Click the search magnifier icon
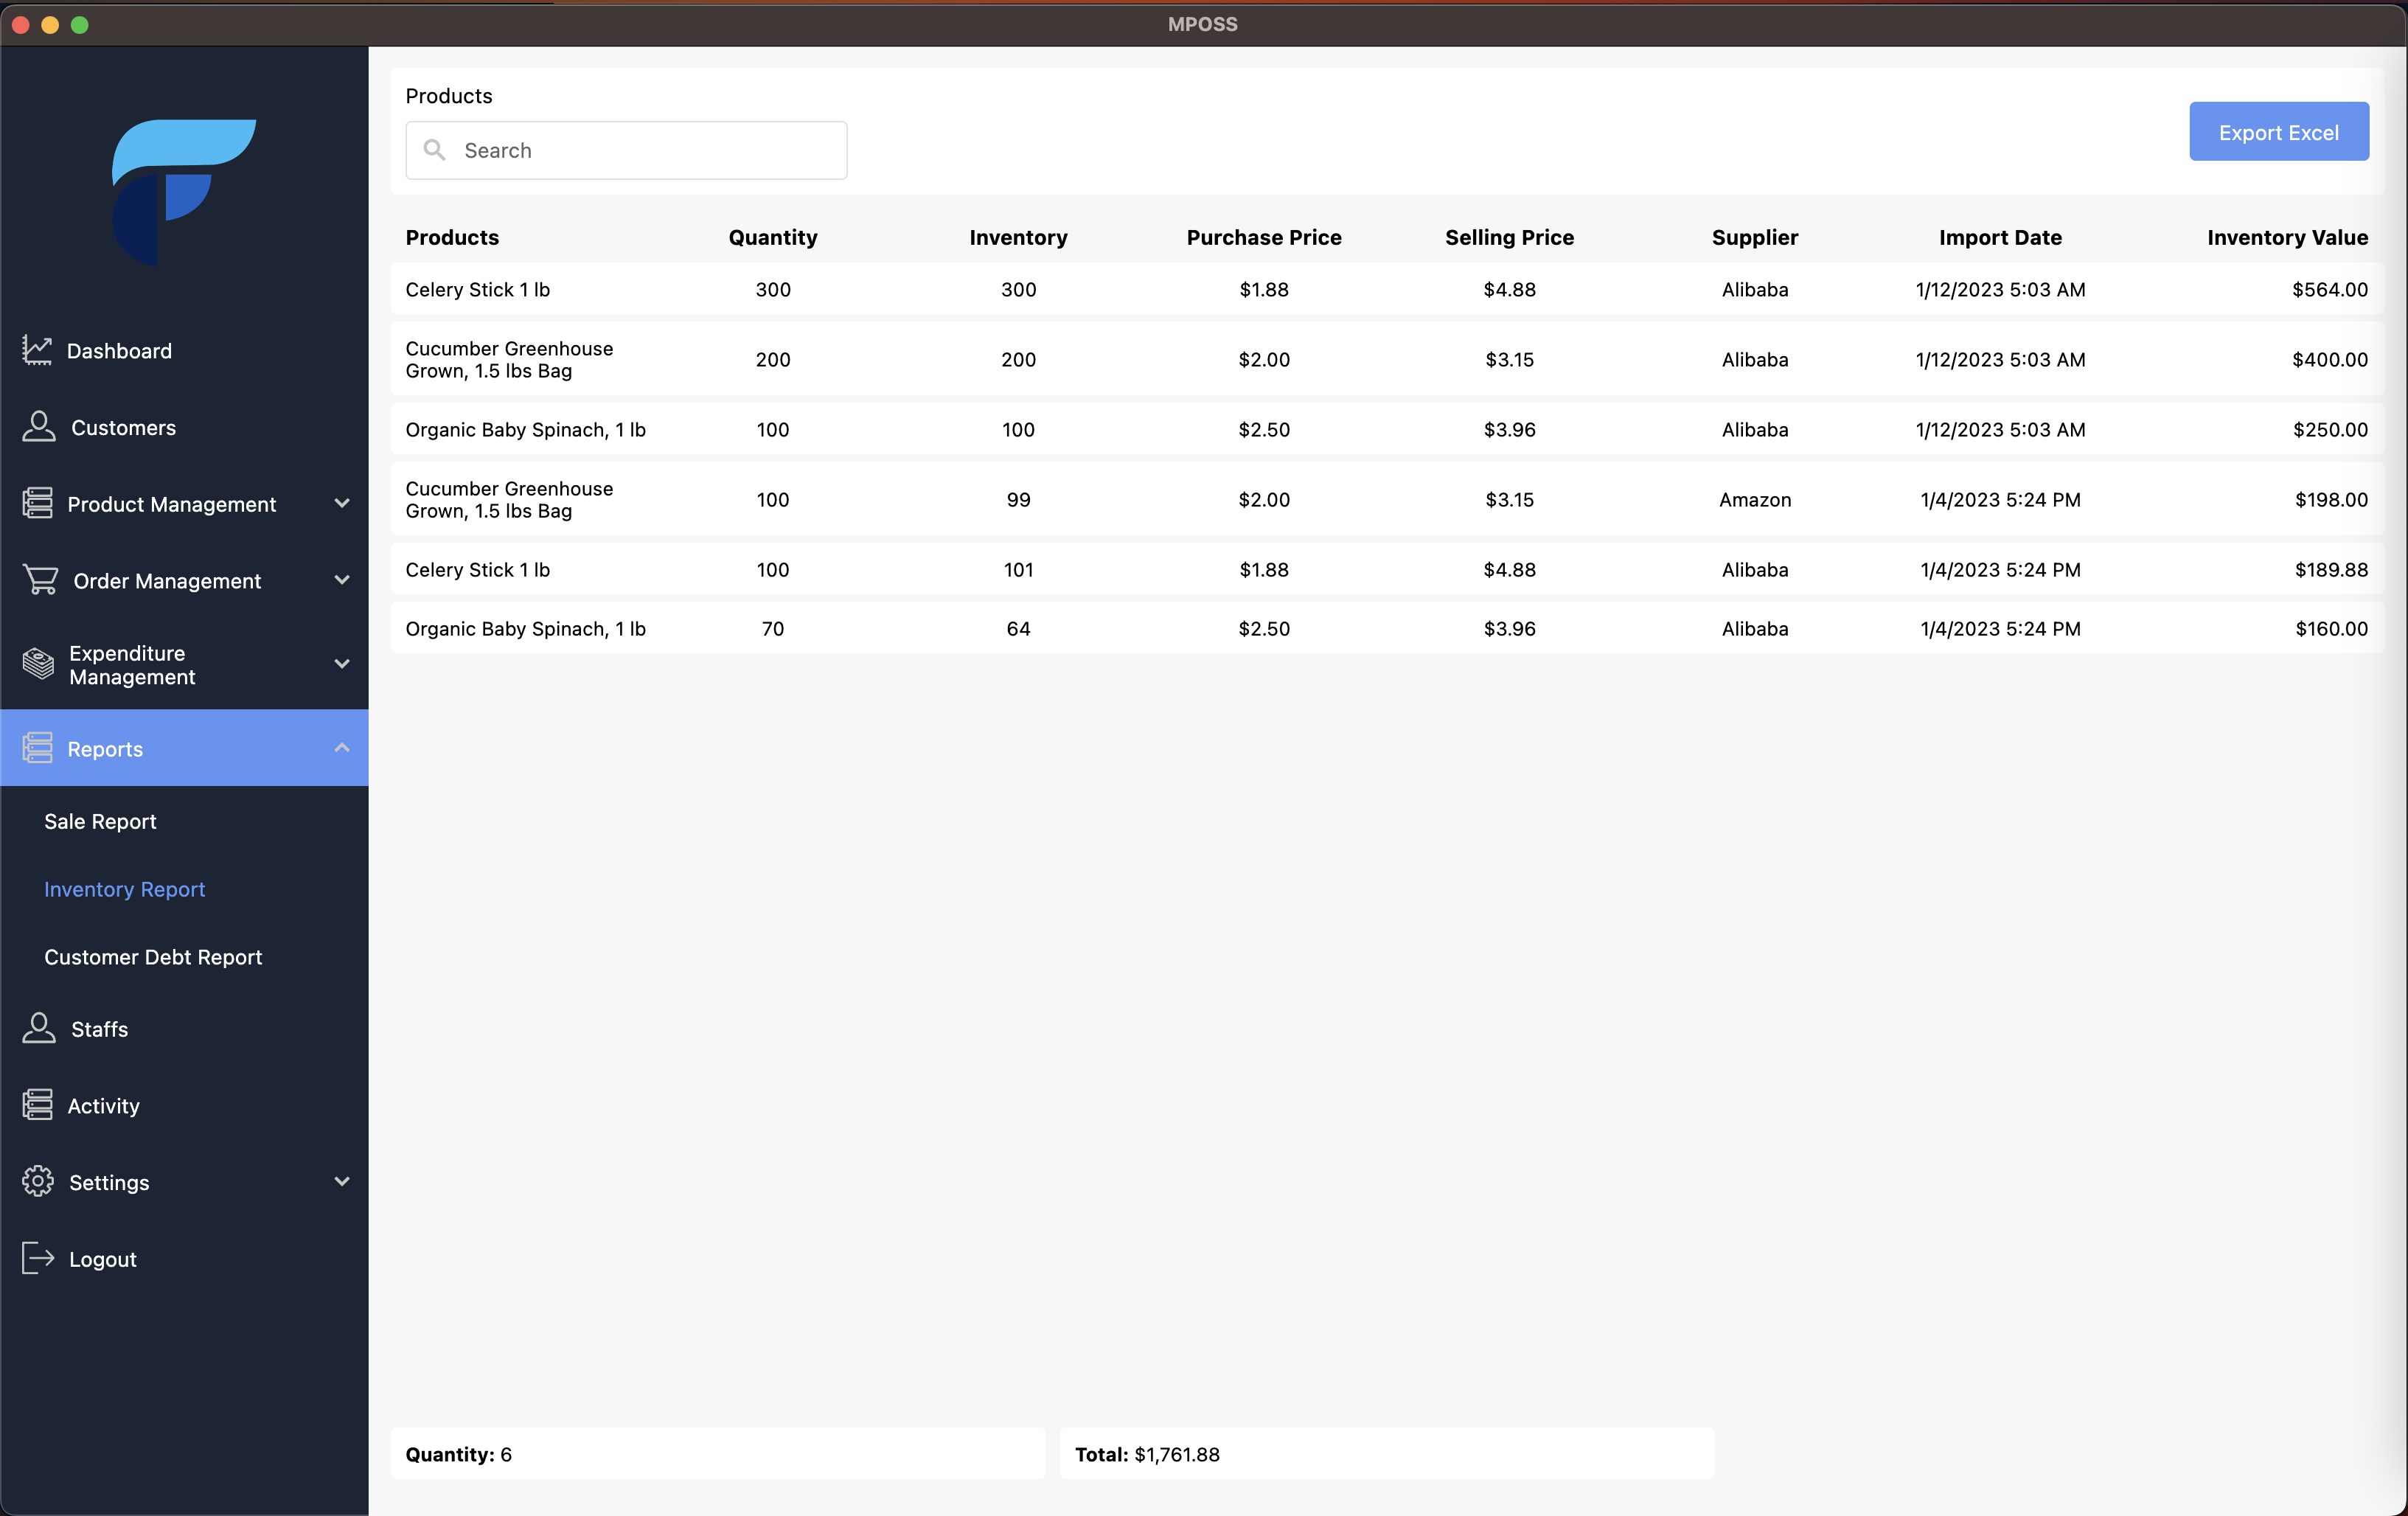Viewport: 2408px width, 1516px height. point(434,150)
